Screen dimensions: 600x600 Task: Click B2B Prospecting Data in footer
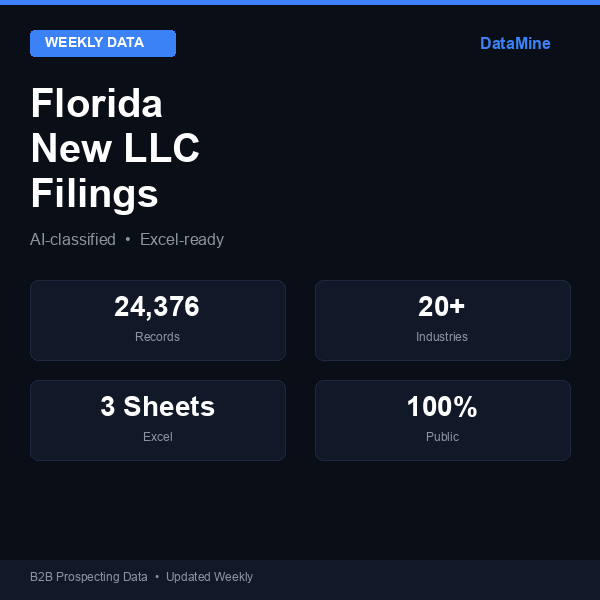[x=89, y=577]
